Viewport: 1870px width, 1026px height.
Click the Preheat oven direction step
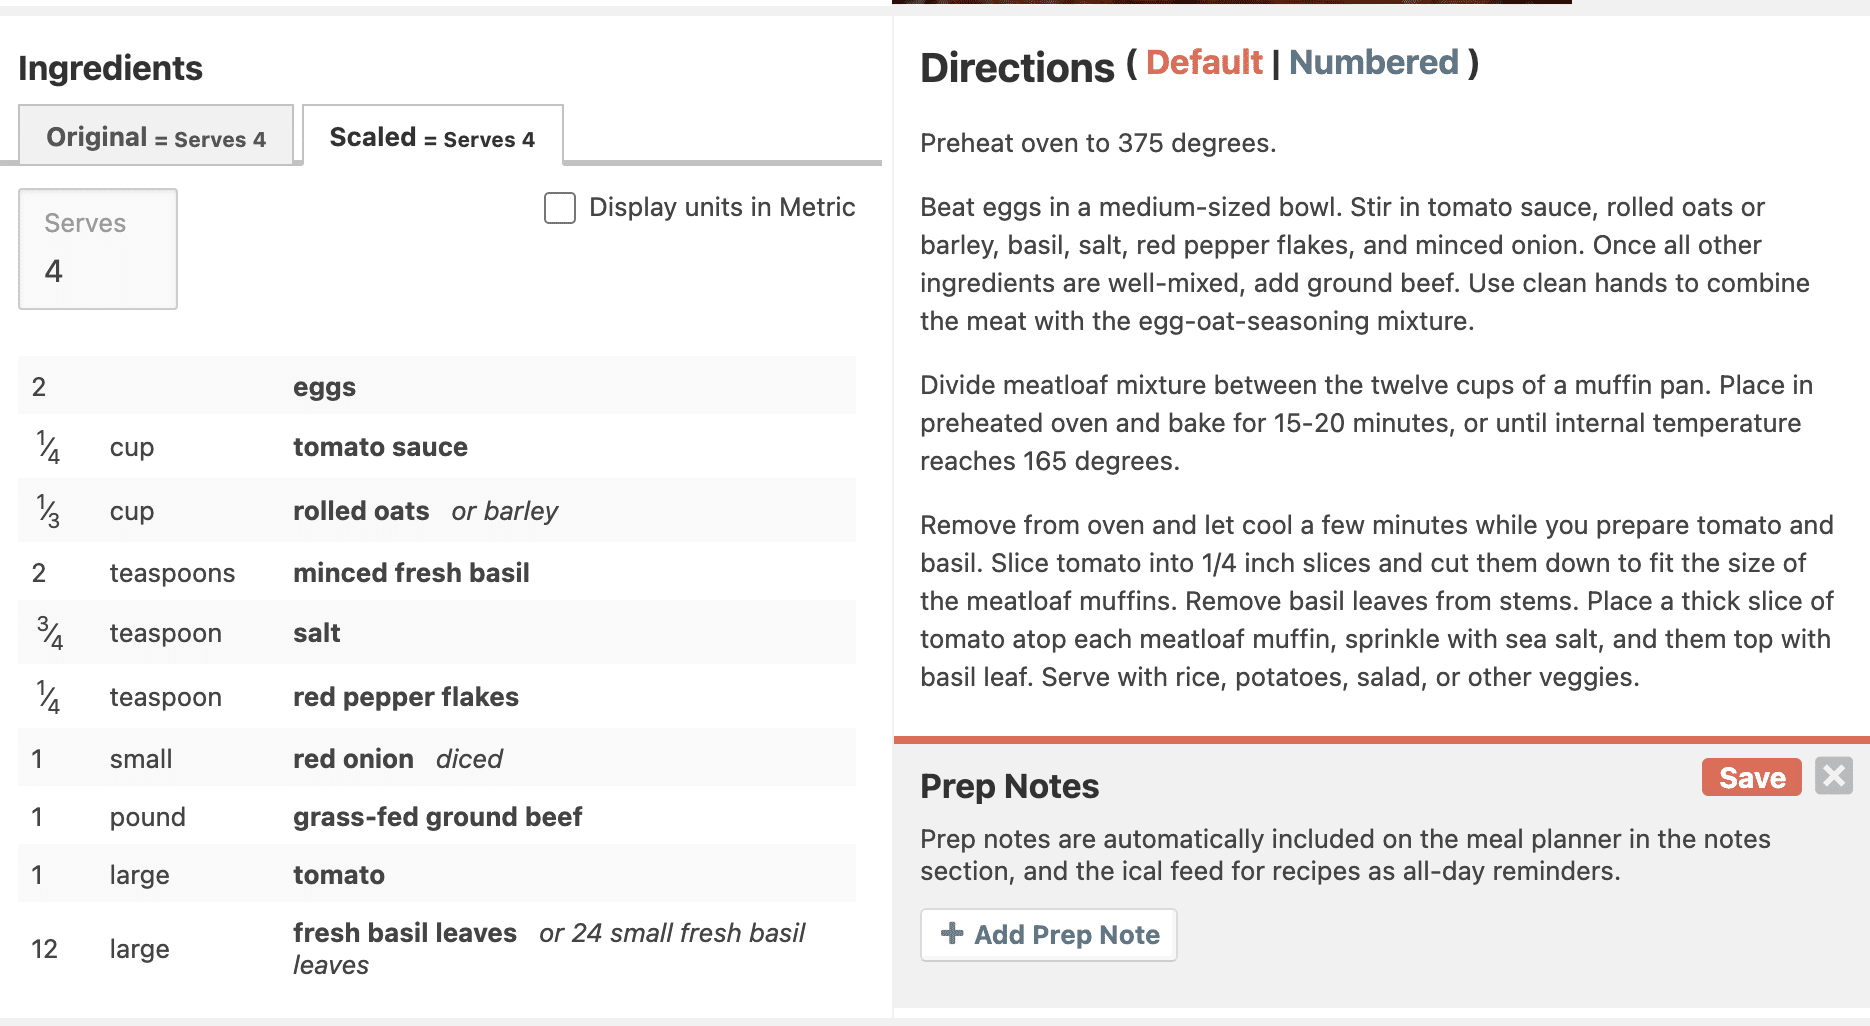click(1097, 143)
